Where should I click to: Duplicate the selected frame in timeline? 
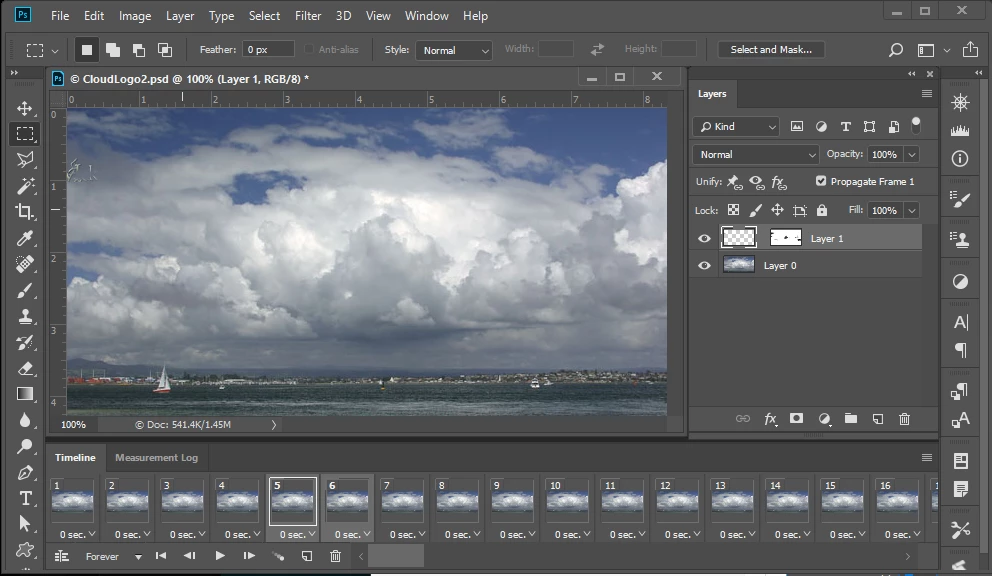click(307, 556)
